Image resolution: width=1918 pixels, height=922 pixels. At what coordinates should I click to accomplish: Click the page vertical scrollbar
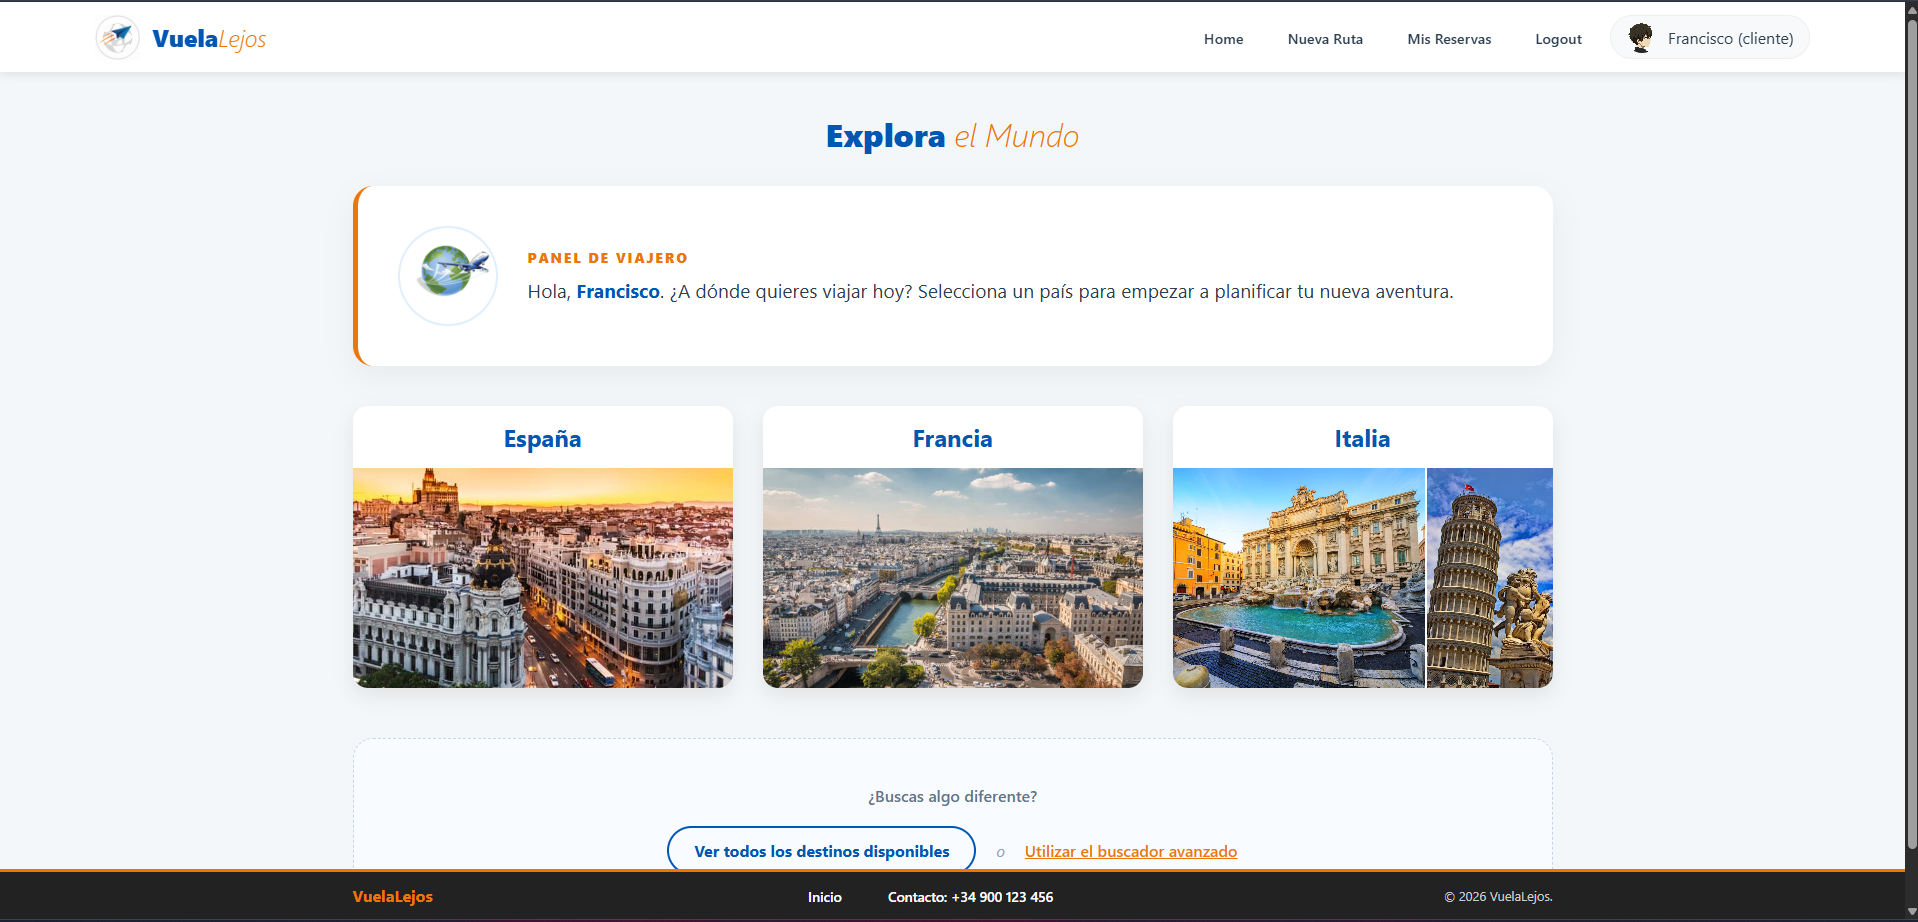pyautogui.click(x=1911, y=400)
